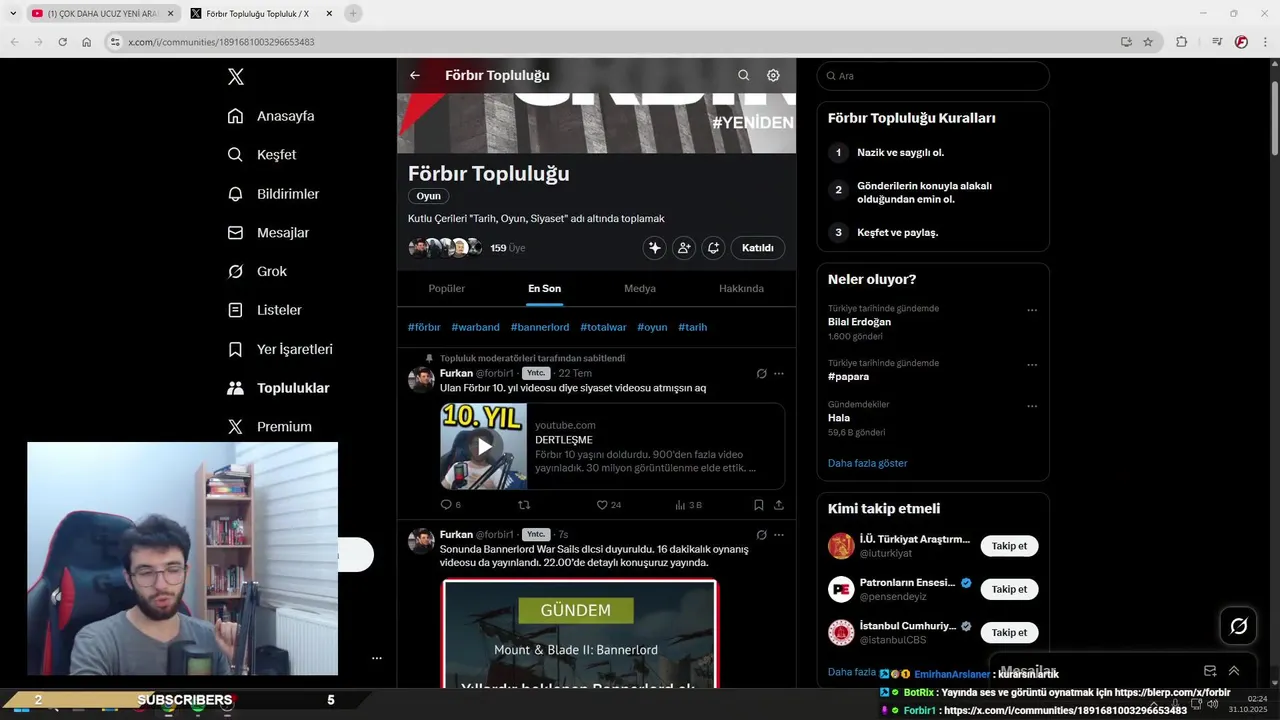
Task: Follow İstanbul Cumhuriy... account
Action: [1009, 632]
